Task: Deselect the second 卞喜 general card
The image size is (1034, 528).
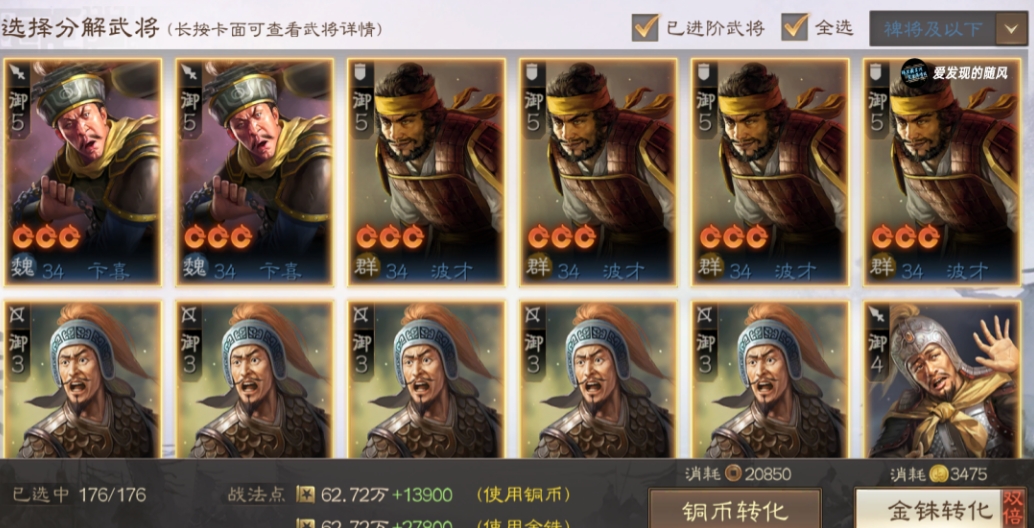Action: click(255, 173)
